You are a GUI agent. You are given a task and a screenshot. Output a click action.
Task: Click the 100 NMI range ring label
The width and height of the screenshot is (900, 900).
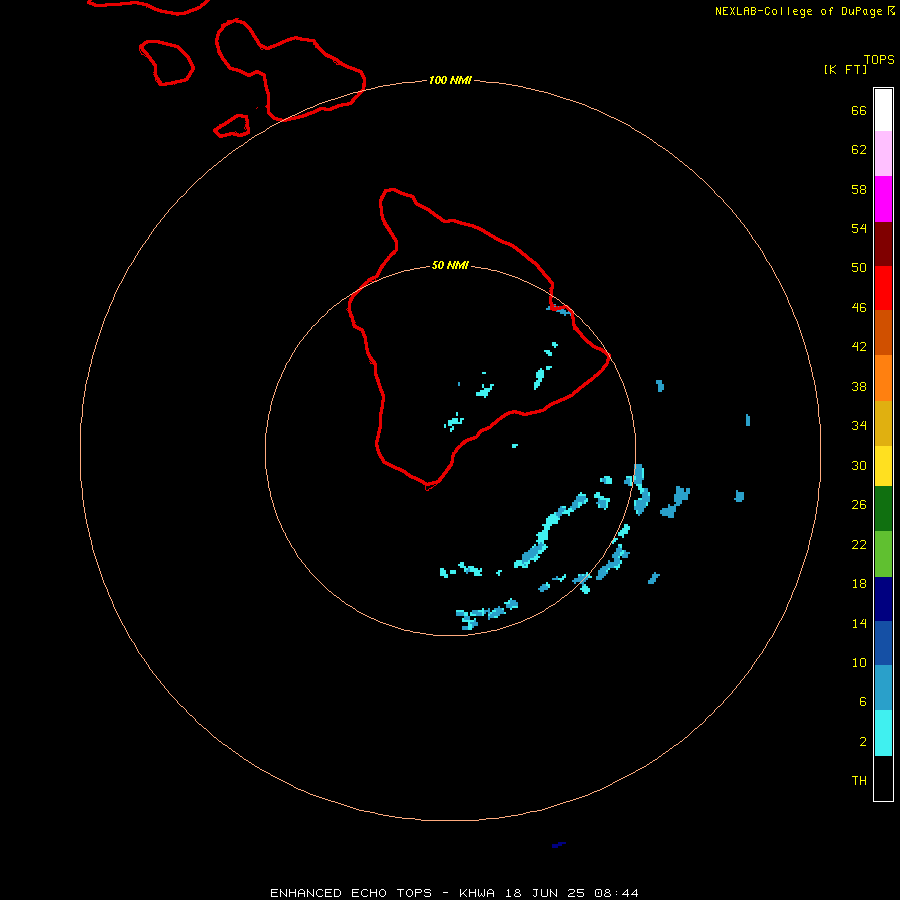450,80
